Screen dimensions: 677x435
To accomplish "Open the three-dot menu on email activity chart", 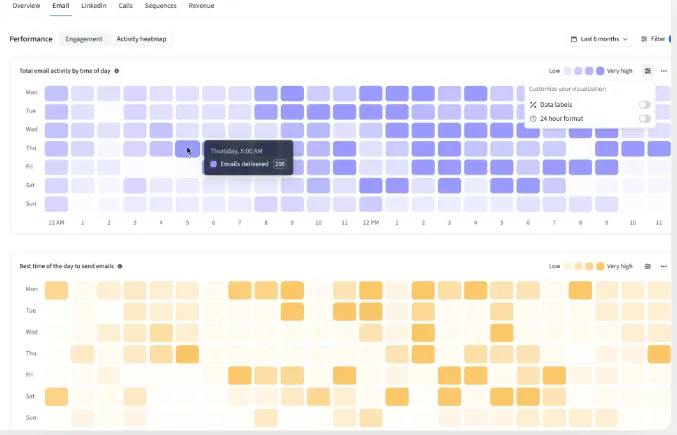I will click(663, 71).
